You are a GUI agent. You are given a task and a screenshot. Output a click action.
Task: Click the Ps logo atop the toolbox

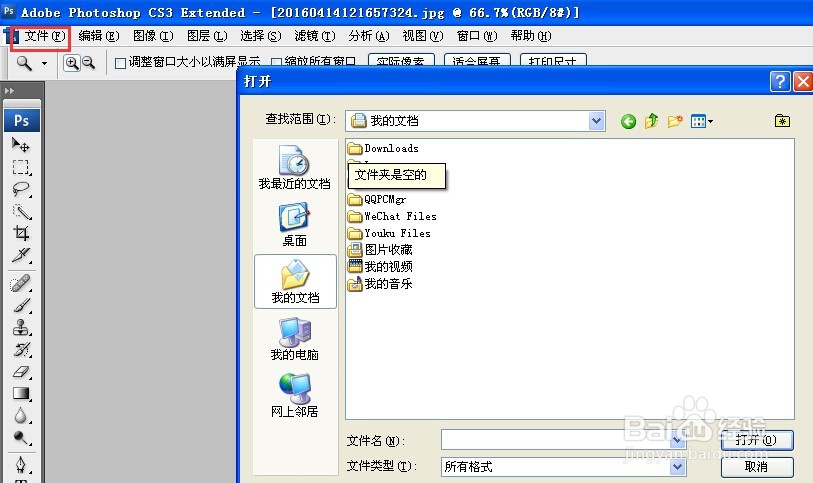tap(21, 121)
